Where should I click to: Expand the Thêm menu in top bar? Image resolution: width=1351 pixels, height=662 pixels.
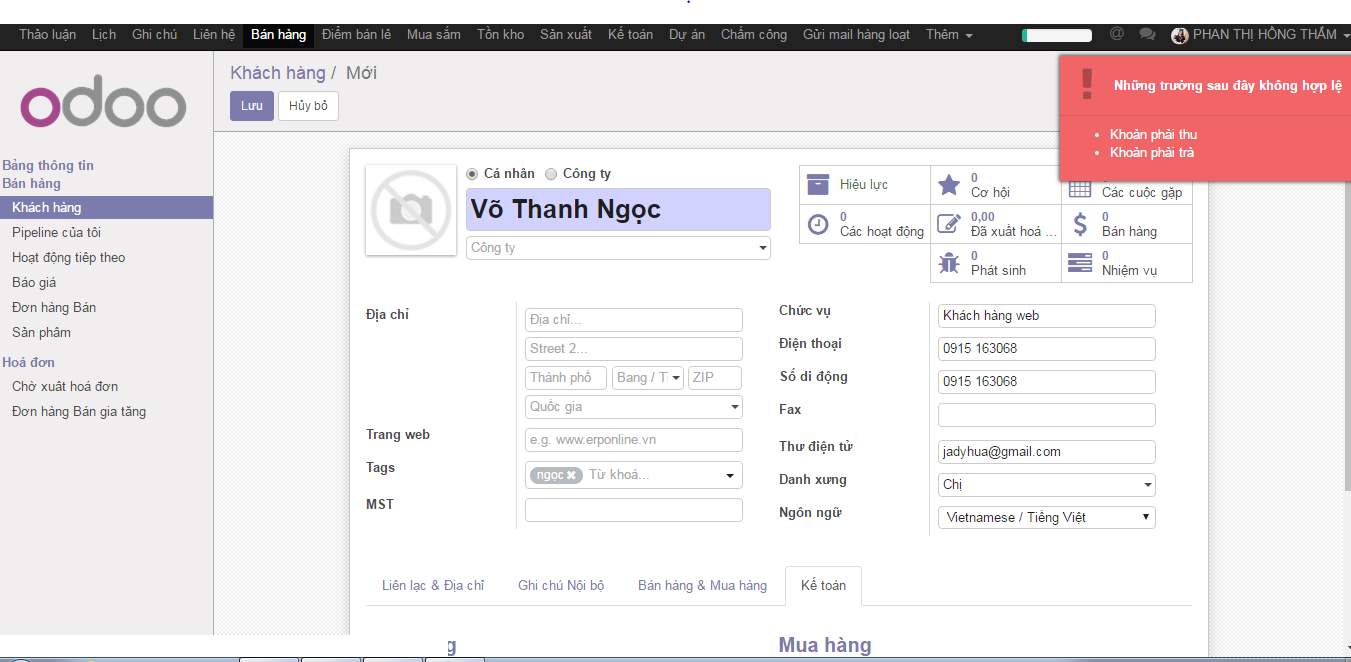coord(949,35)
